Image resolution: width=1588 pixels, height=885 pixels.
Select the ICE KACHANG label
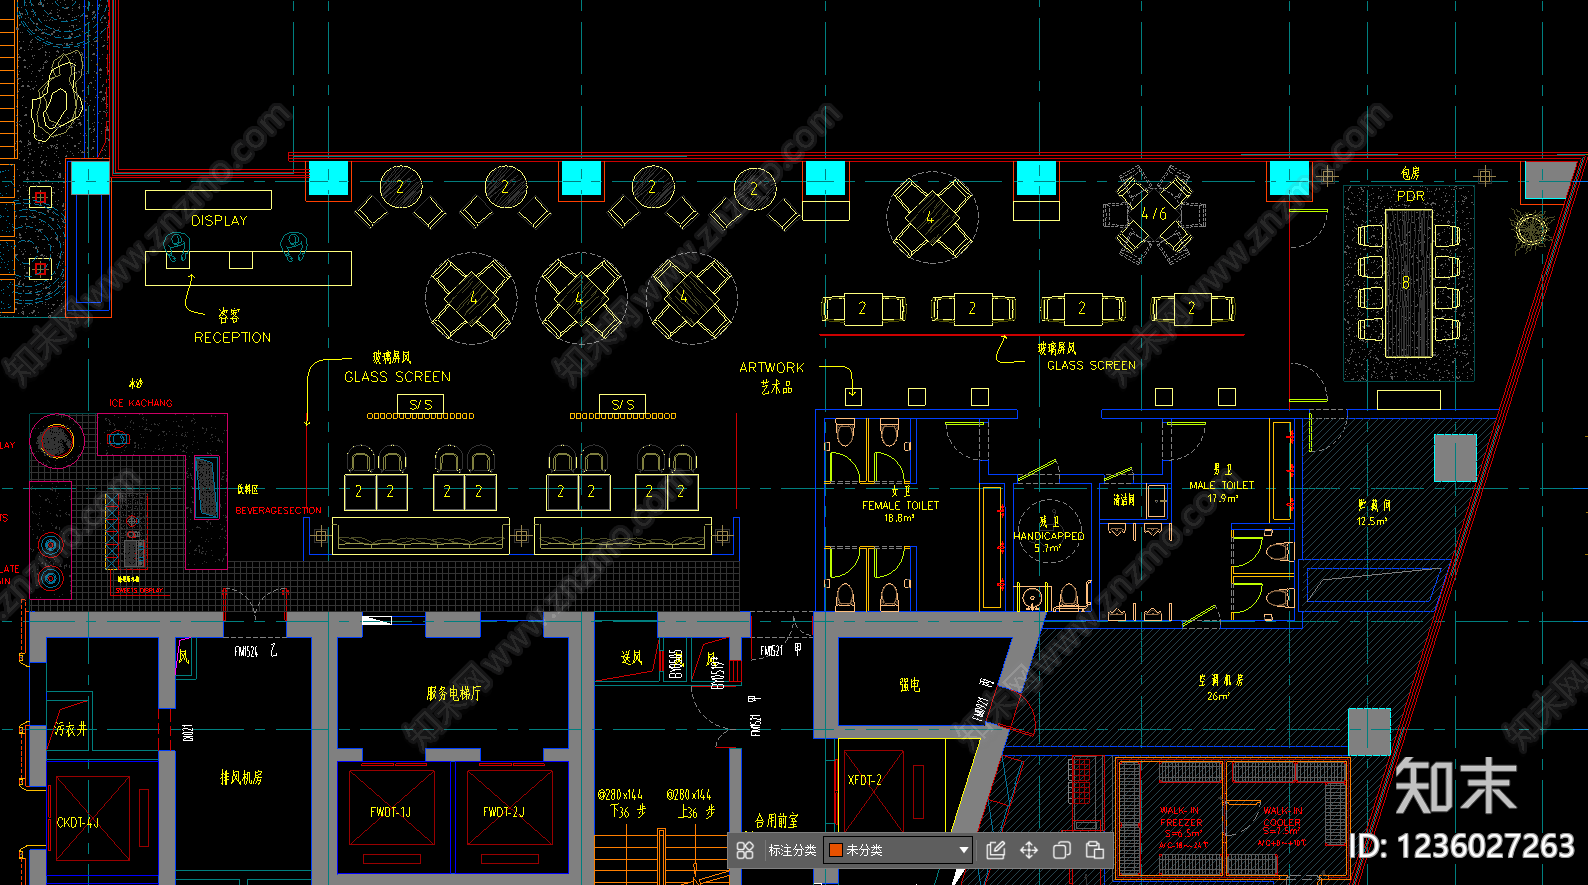pyautogui.click(x=141, y=403)
